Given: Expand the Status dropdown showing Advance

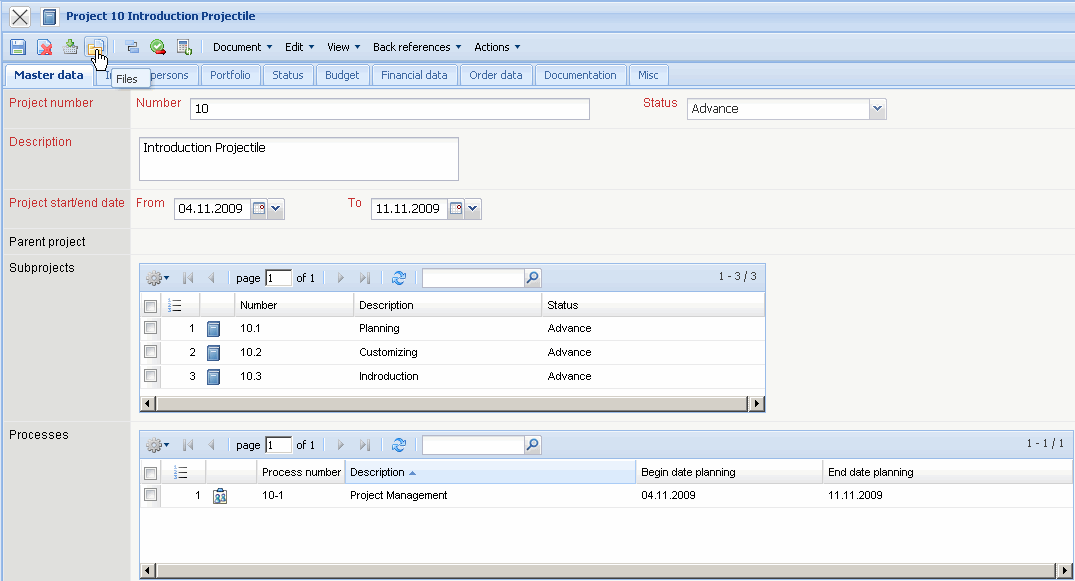Looking at the screenshot, I should pyautogui.click(x=877, y=109).
